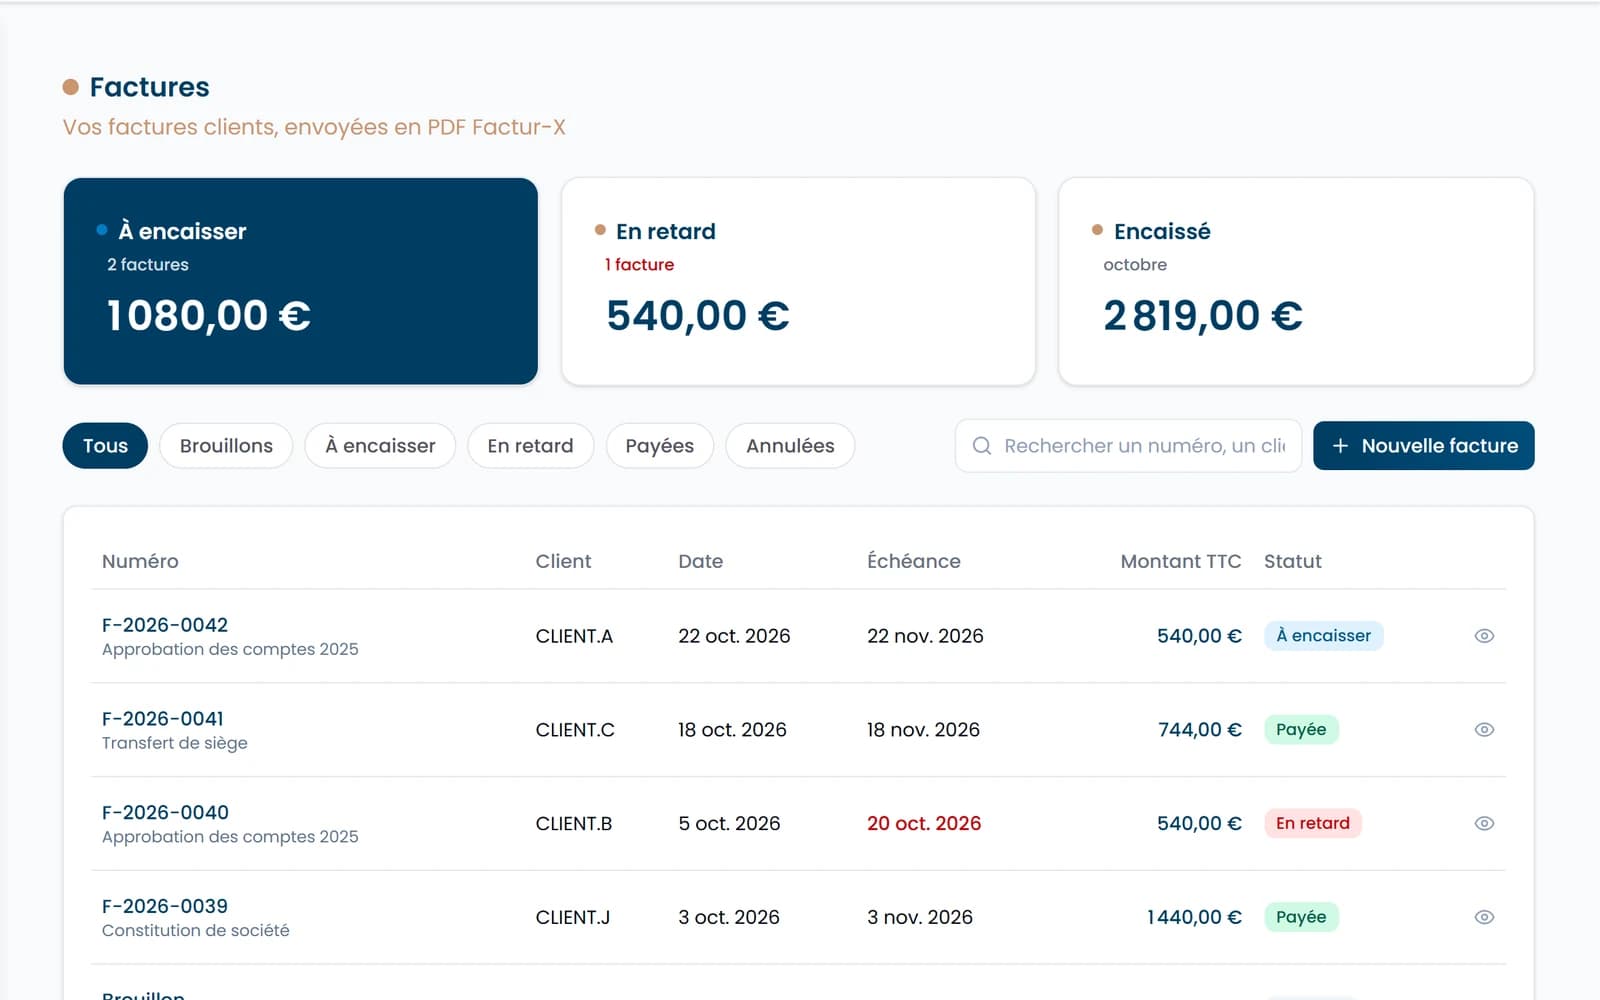The width and height of the screenshot is (1600, 1000).
Task: Click Payée badge on F-2026-0041 row
Action: pos(1301,730)
